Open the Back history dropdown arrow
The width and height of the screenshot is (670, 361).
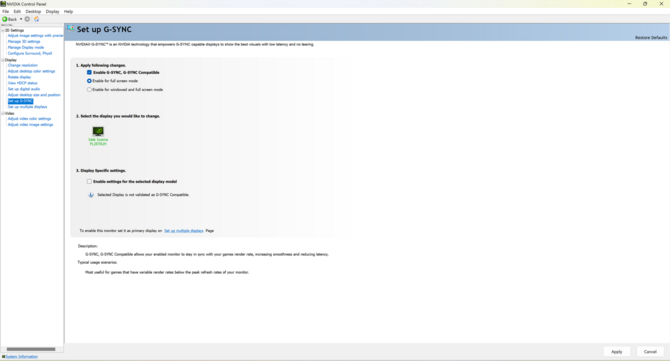[21, 19]
